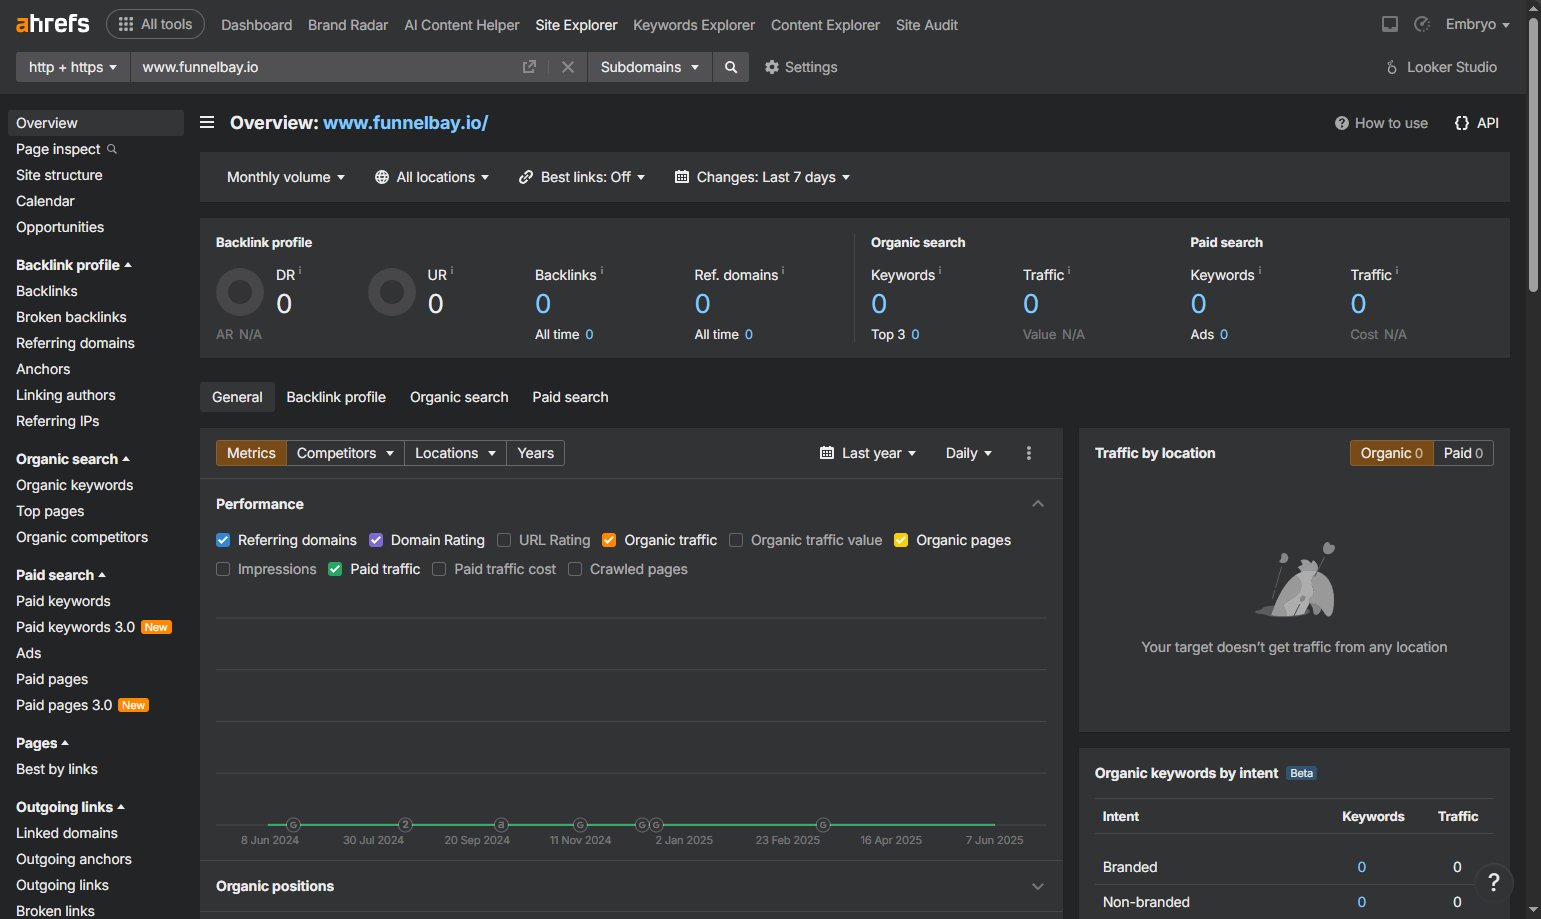Open the Looker Studio integration

(1441, 67)
